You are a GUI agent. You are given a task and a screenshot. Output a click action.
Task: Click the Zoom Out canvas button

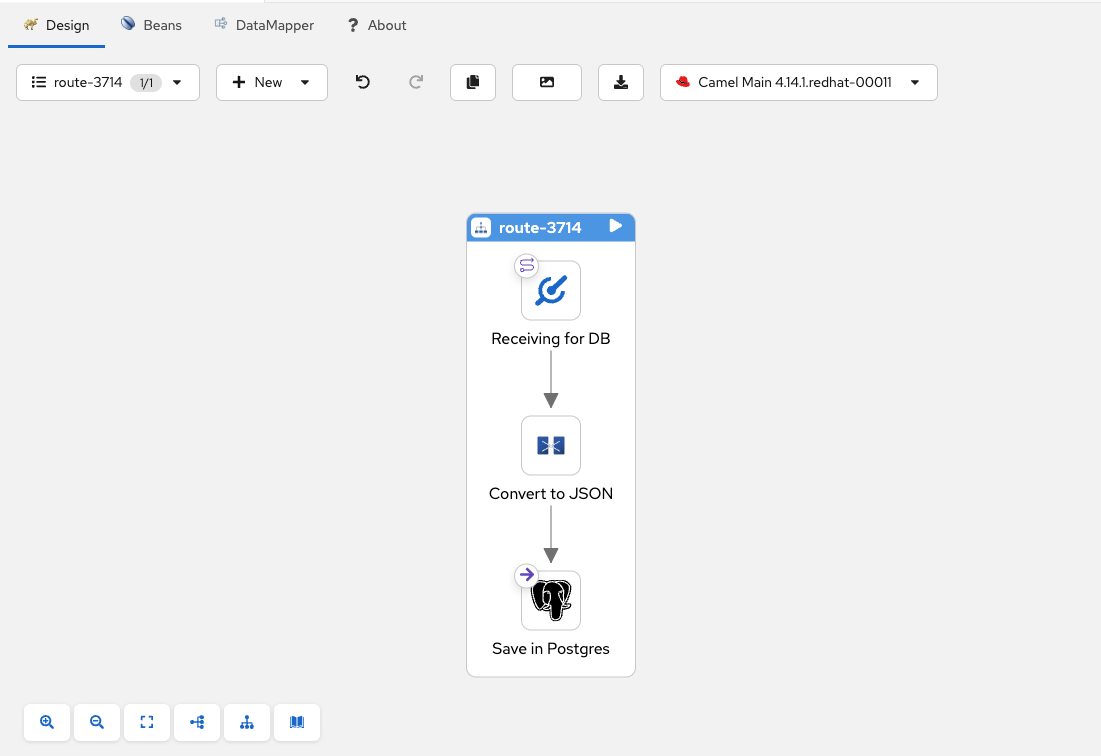97,722
